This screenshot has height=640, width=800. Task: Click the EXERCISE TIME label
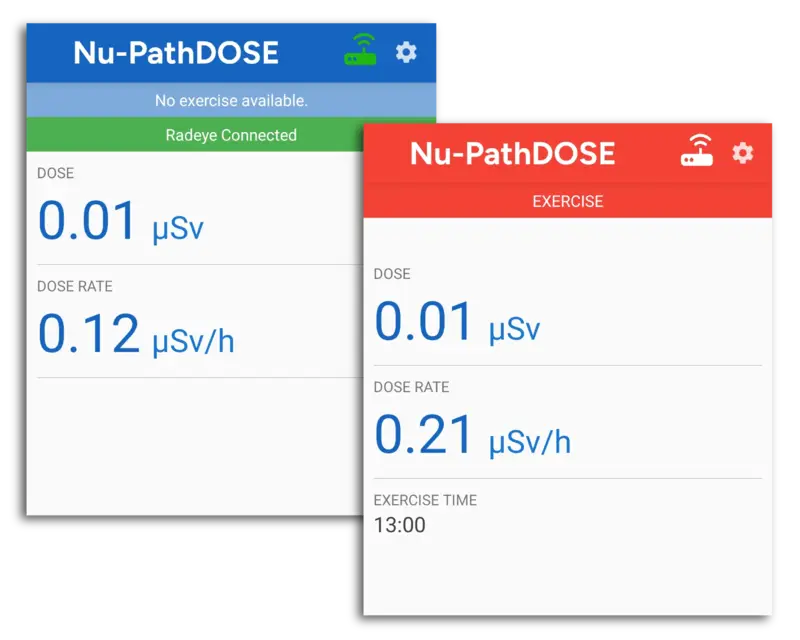tap(425, 500)
